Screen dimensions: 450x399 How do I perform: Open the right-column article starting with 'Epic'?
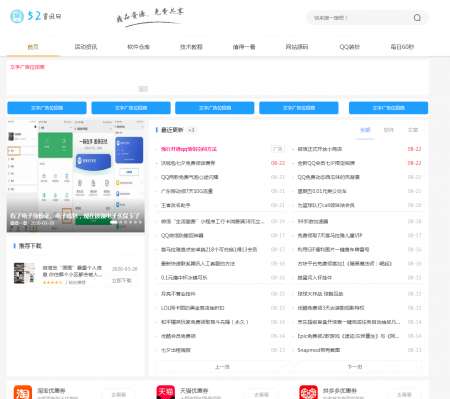(x=348, y=336)
